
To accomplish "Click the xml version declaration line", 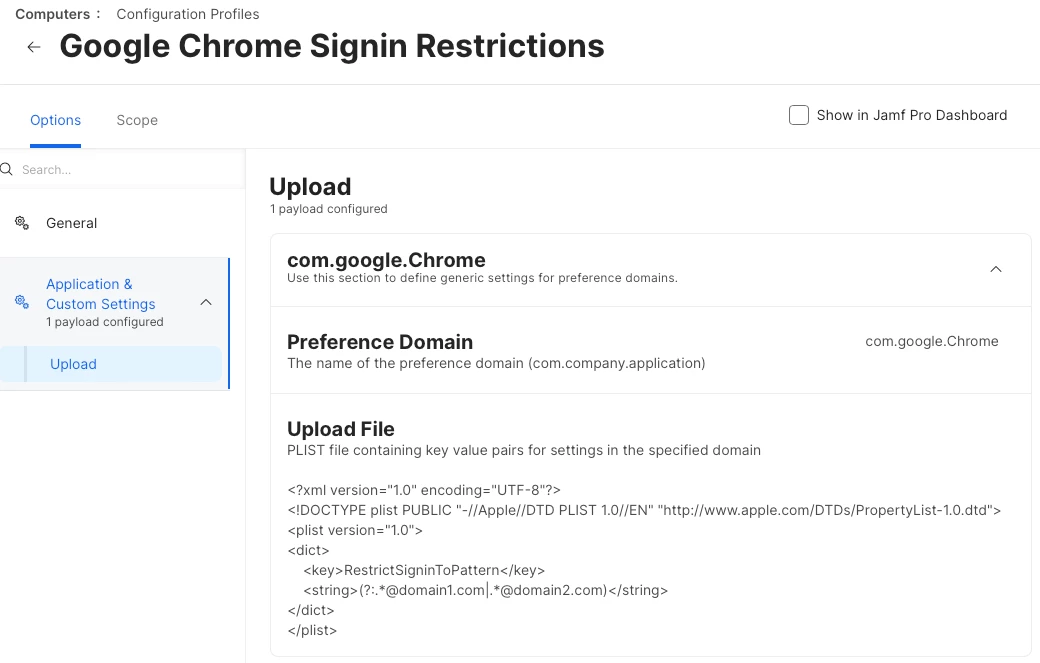I will click(424, 491).
